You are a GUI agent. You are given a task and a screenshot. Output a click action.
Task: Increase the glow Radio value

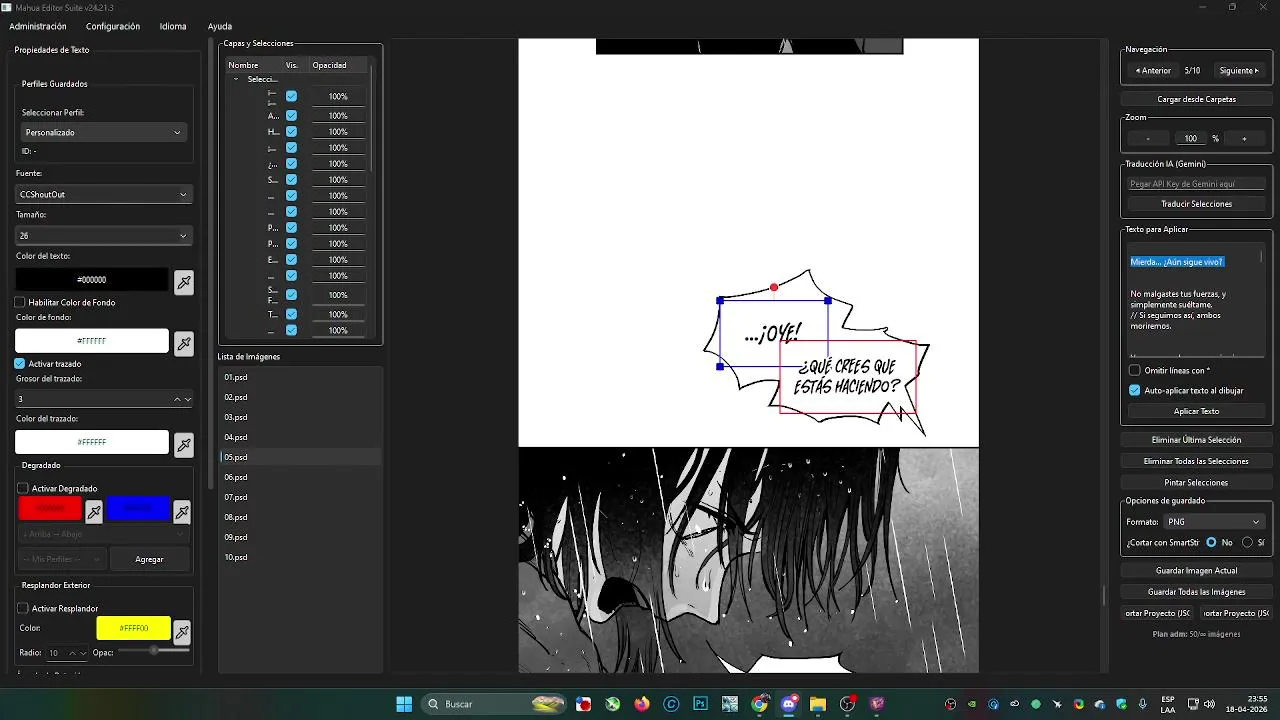pyautogui.click(x=73, y=653)
